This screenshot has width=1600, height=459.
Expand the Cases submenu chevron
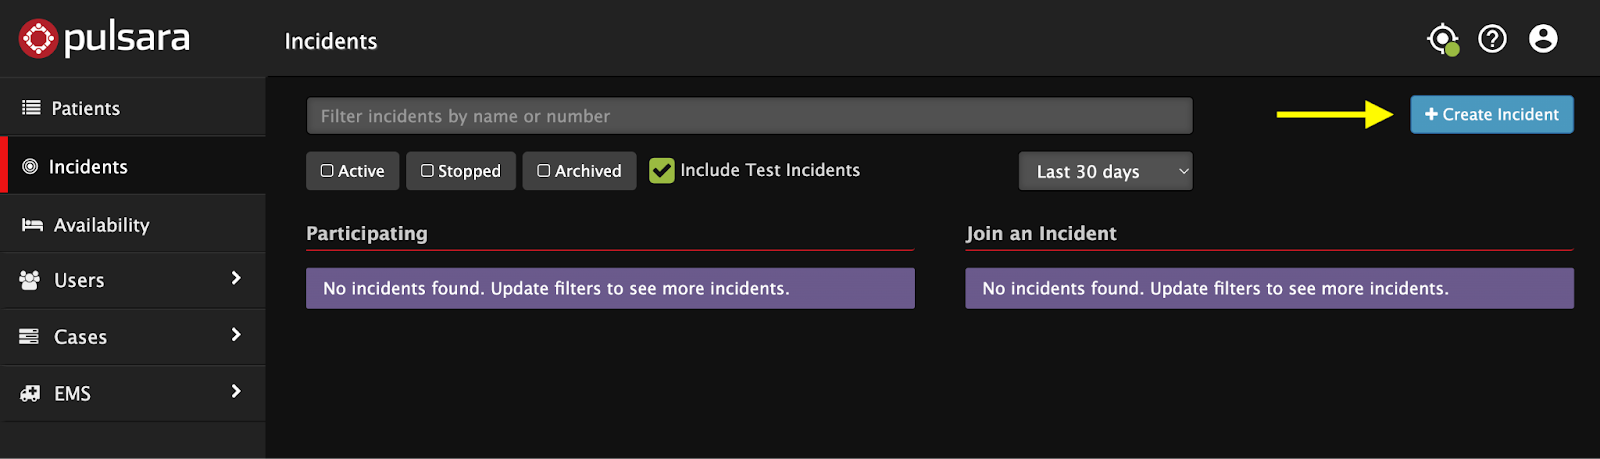(236, 334)
